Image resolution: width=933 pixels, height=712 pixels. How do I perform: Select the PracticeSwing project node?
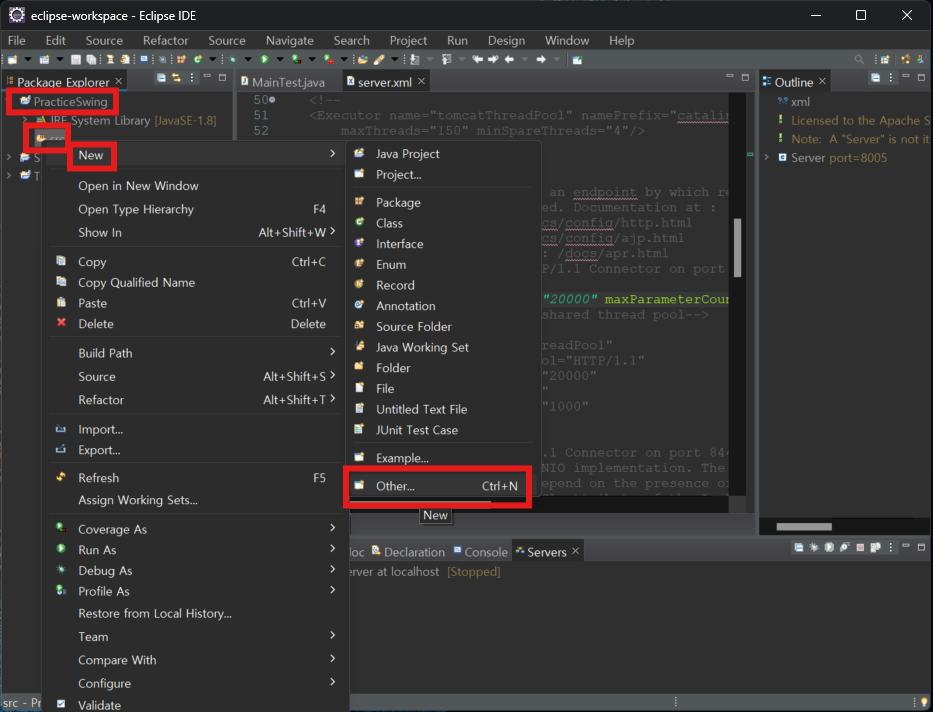point(63,102)
